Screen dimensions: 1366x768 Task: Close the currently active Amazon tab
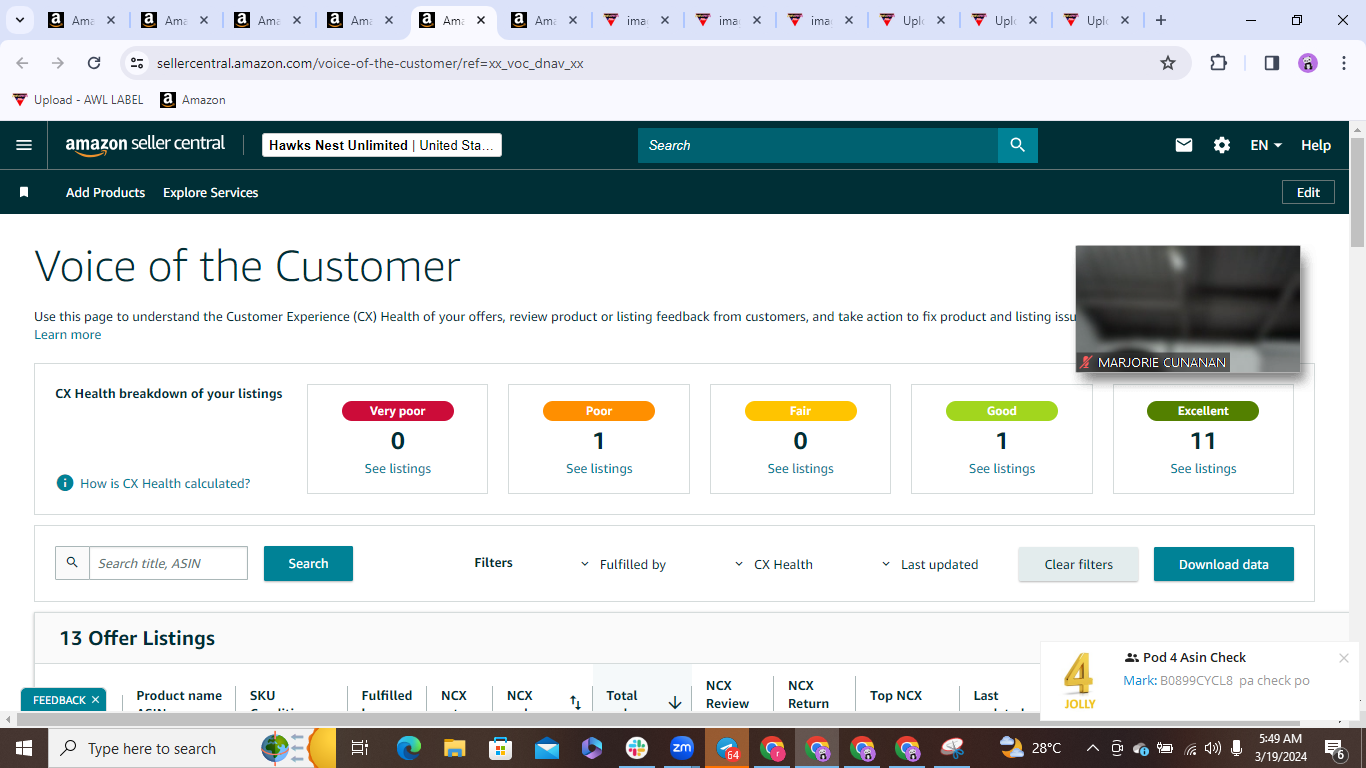coord(483,20)
